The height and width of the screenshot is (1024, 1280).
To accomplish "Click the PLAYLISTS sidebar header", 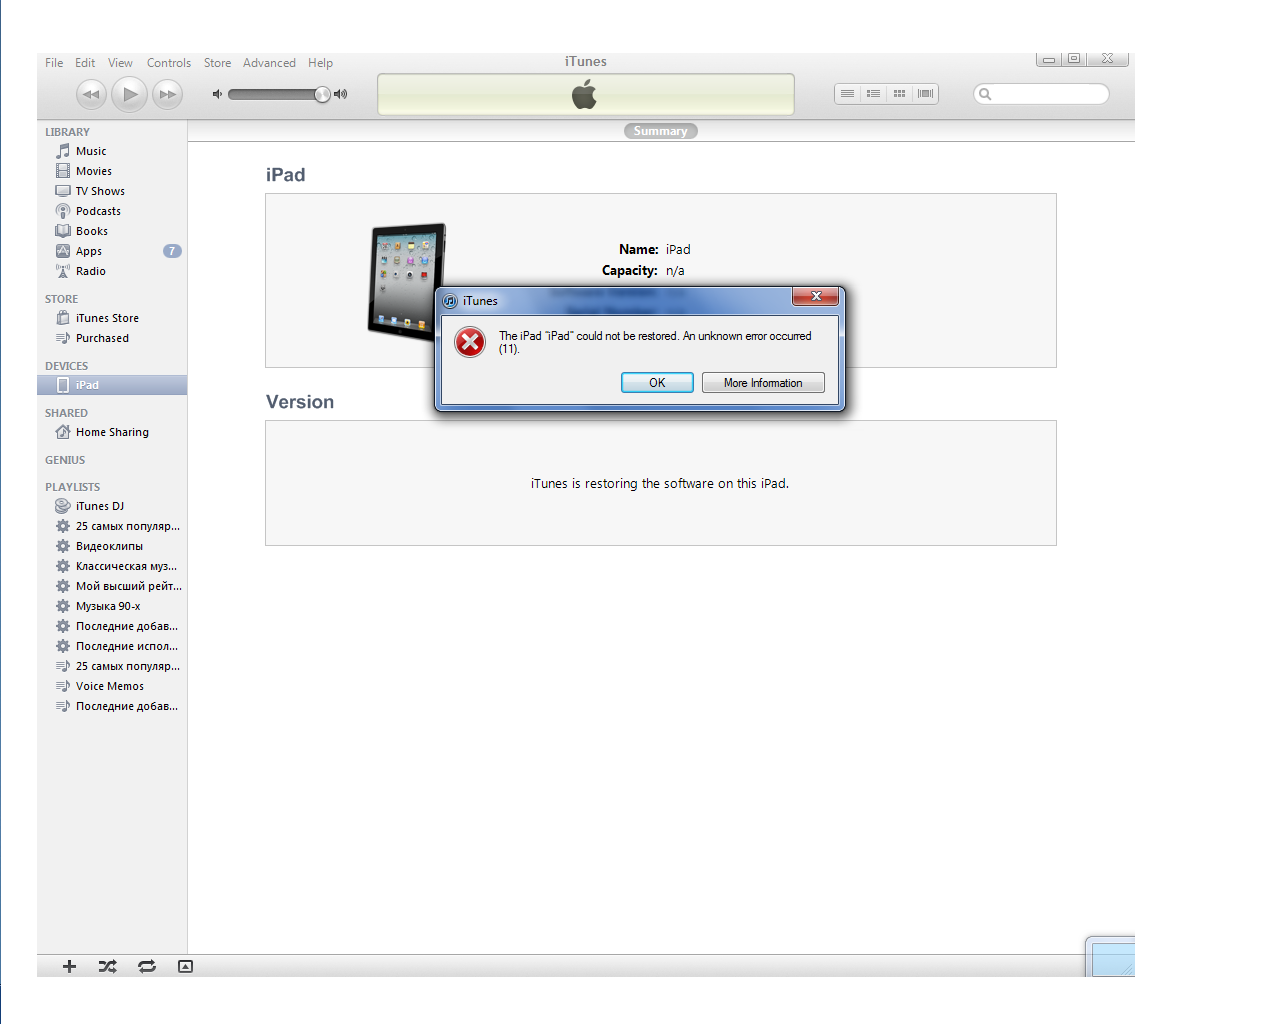I will coord(72,487).
